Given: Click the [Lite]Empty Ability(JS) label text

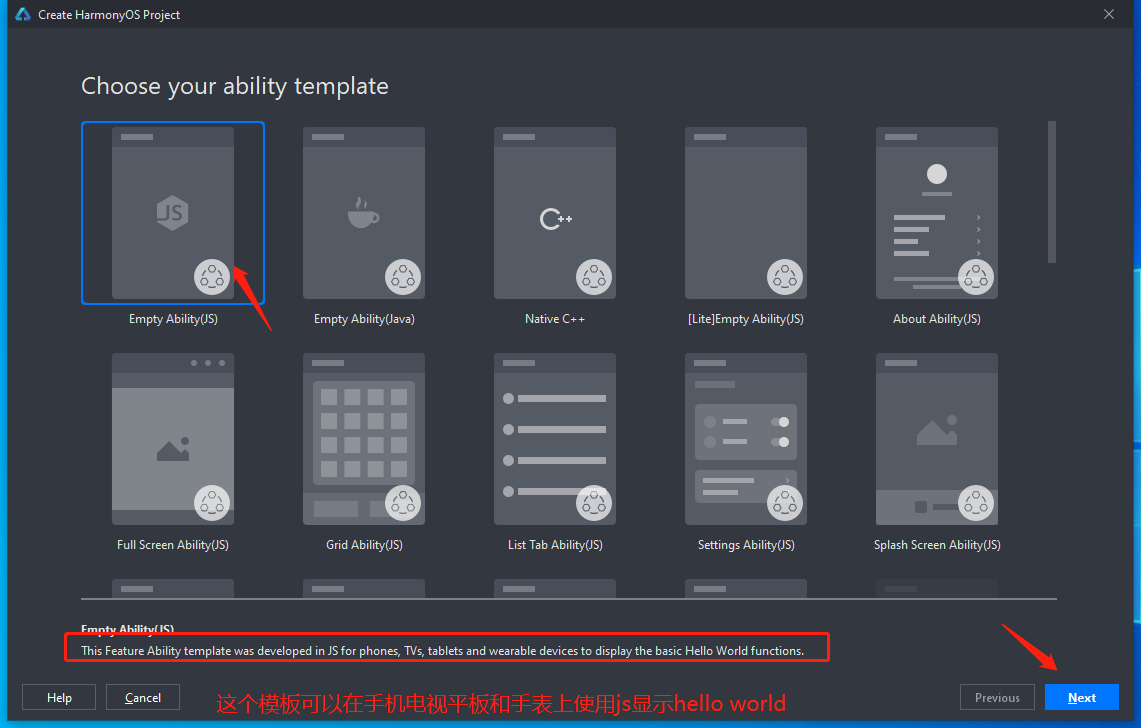Looking at the screenshot, I should [746, 319].
